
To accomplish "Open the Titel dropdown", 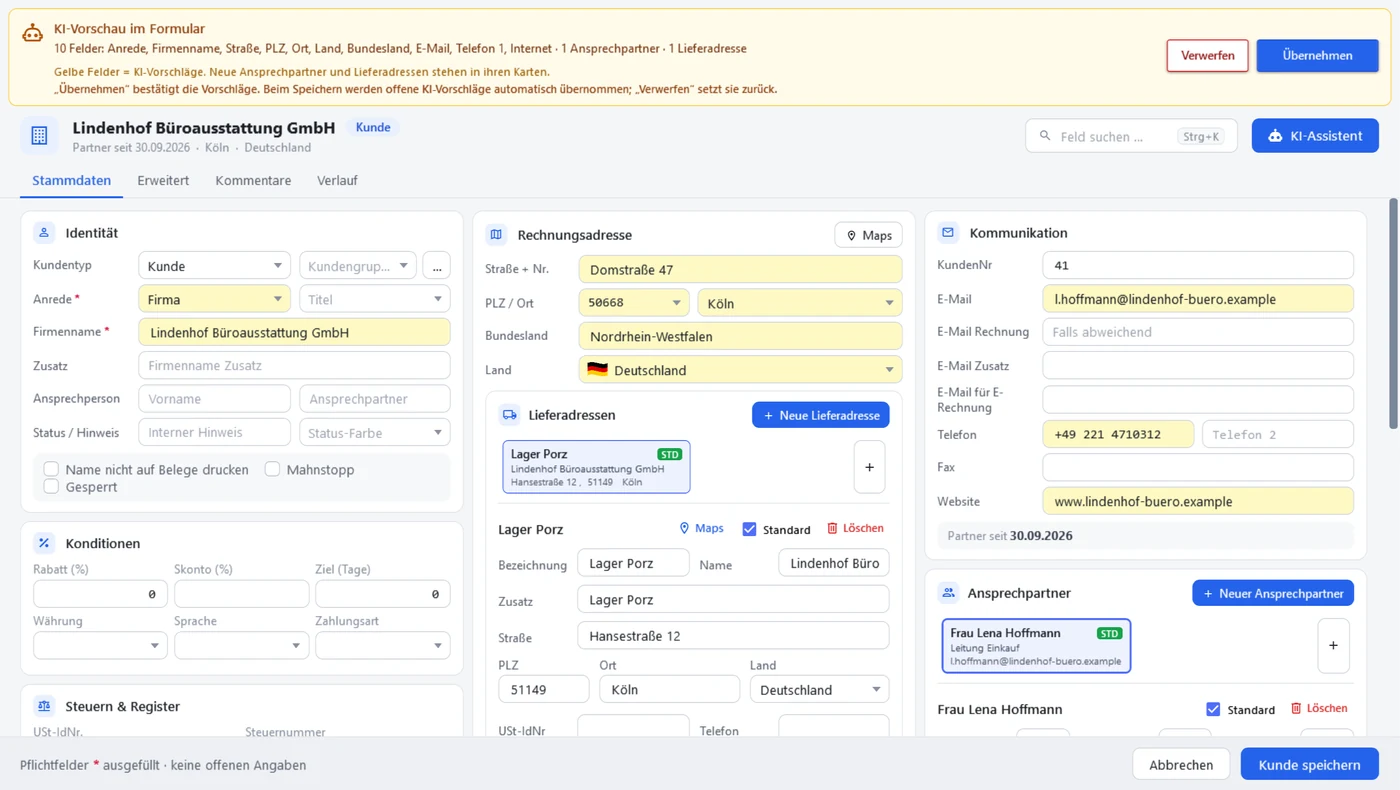I will click(x=375, y=299).
